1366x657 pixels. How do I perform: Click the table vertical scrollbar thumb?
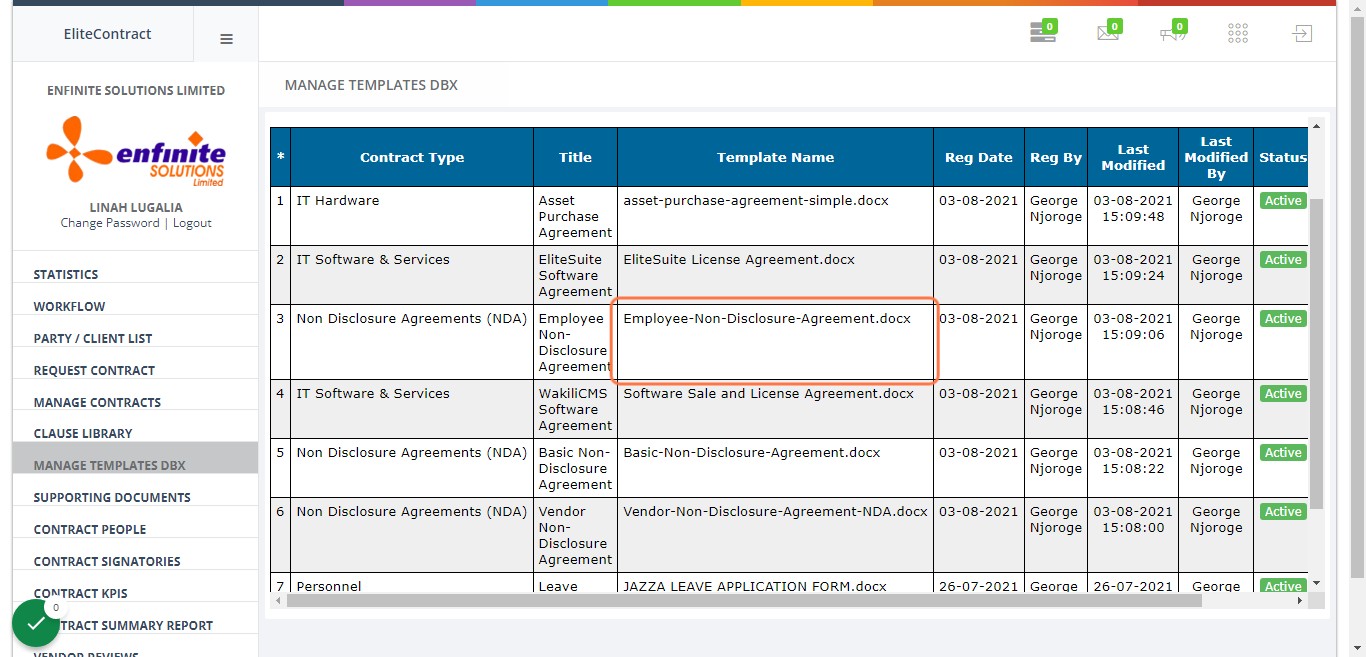tap(1316, 353)
